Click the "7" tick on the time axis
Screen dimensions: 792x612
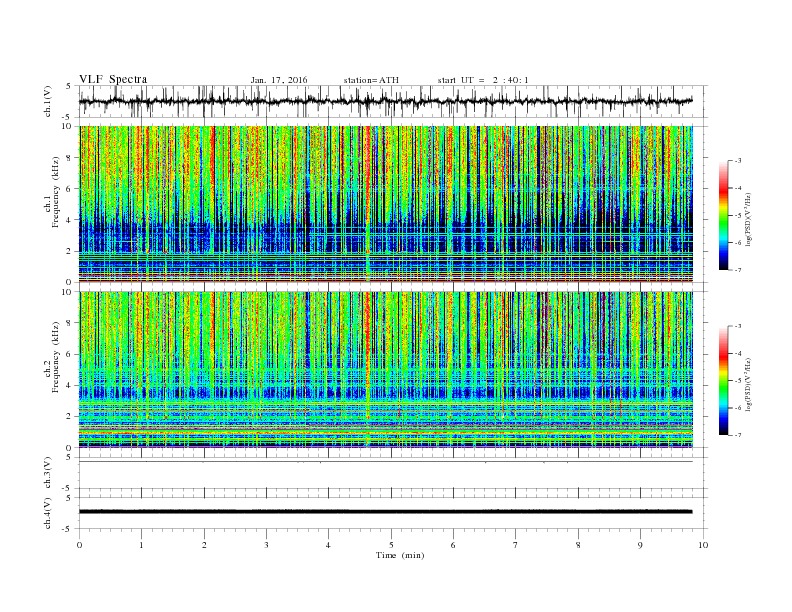pos(516,545)
